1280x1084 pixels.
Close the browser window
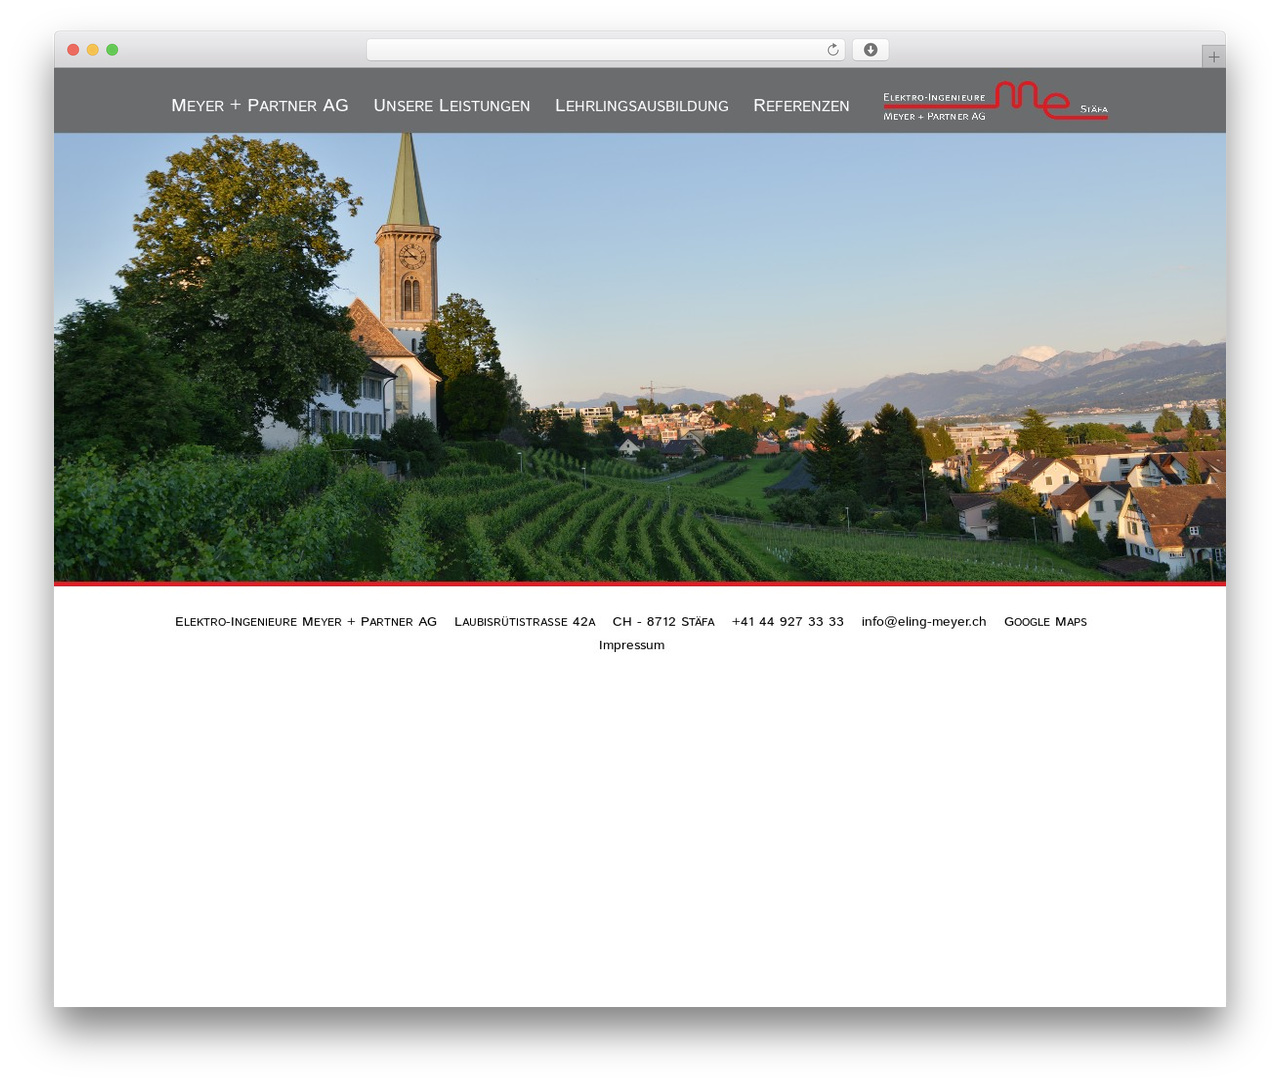pos(73,50)
